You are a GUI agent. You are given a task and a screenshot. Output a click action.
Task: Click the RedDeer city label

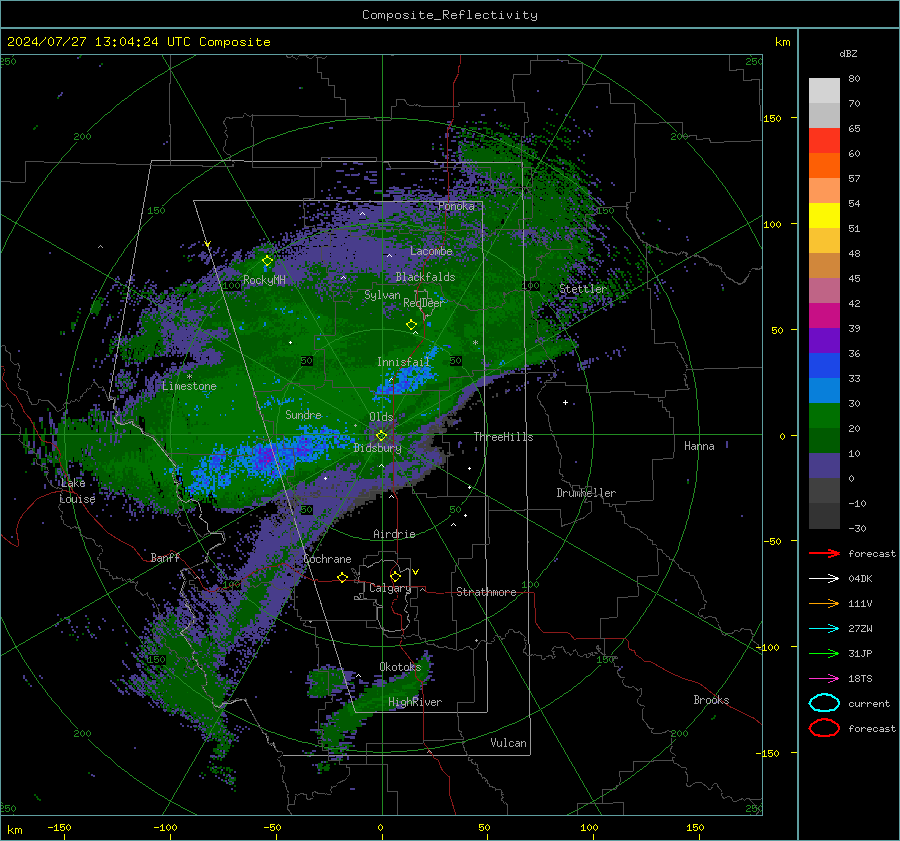[x=424, y=303]
